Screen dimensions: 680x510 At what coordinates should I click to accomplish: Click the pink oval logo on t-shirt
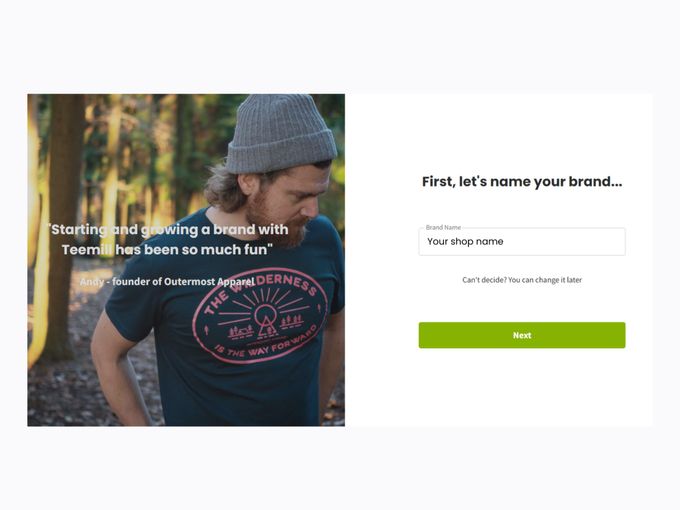[259, 315]
